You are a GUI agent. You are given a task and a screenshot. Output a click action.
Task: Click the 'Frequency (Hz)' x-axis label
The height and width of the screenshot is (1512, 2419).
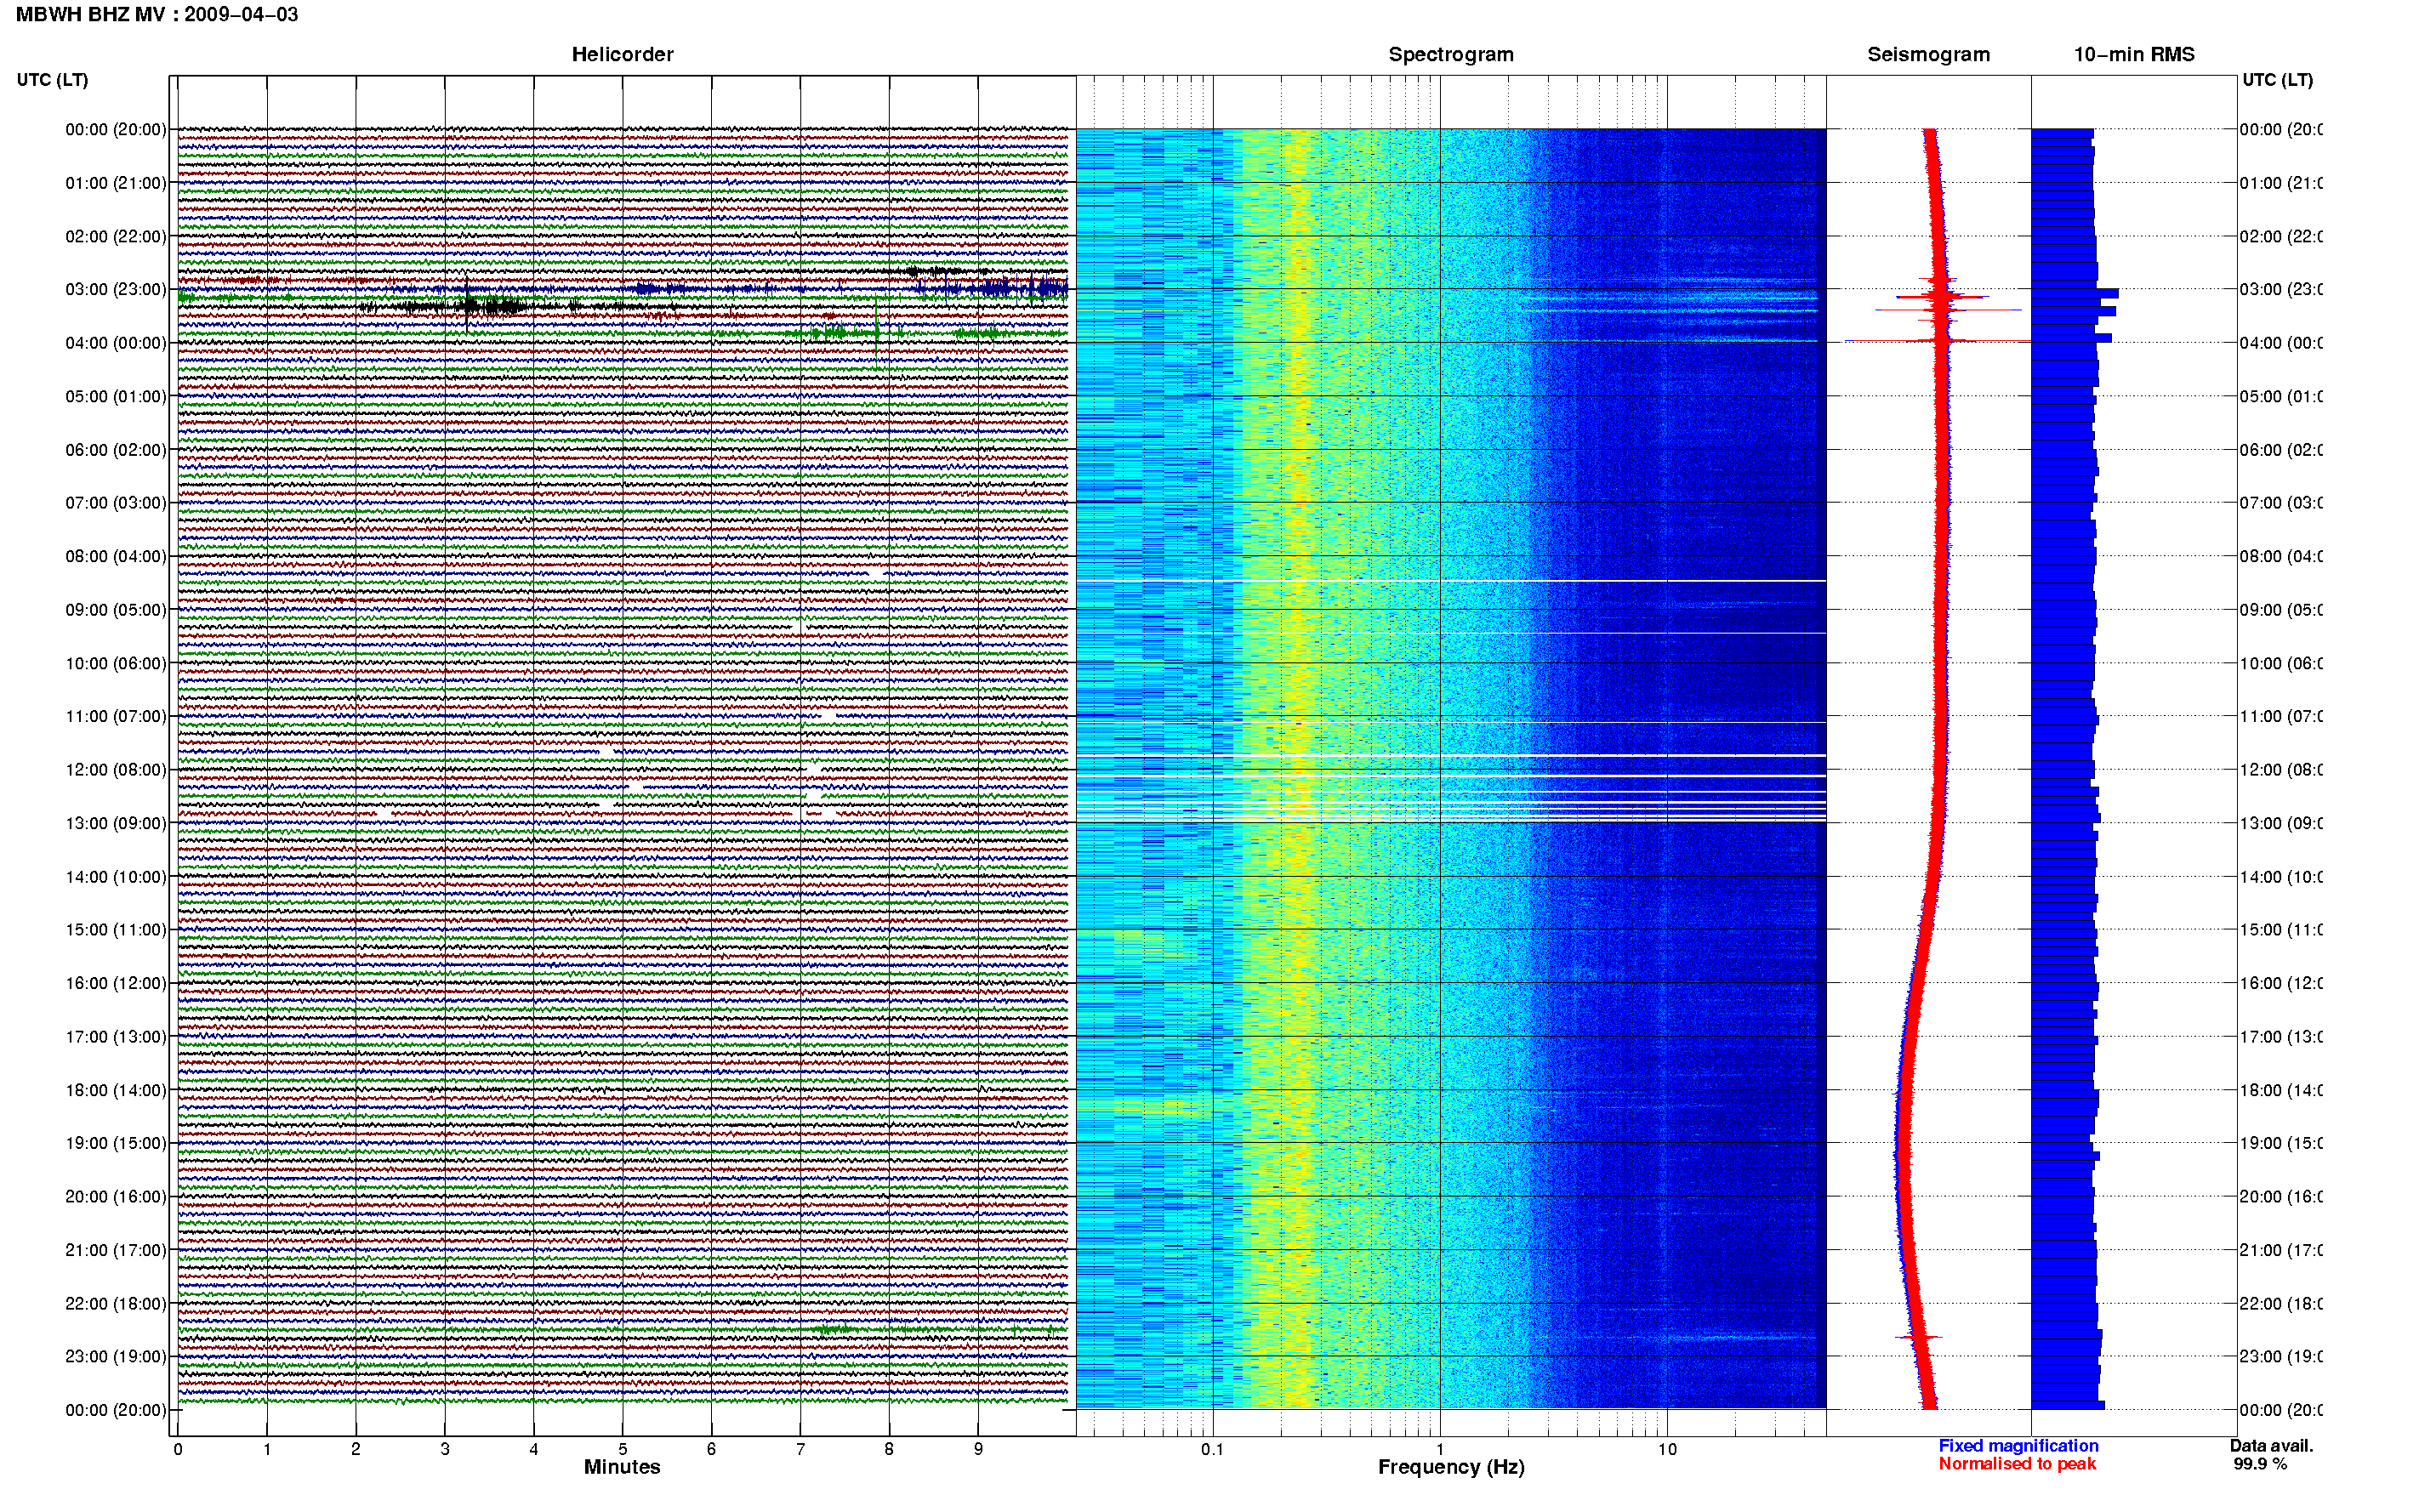1451,1467
